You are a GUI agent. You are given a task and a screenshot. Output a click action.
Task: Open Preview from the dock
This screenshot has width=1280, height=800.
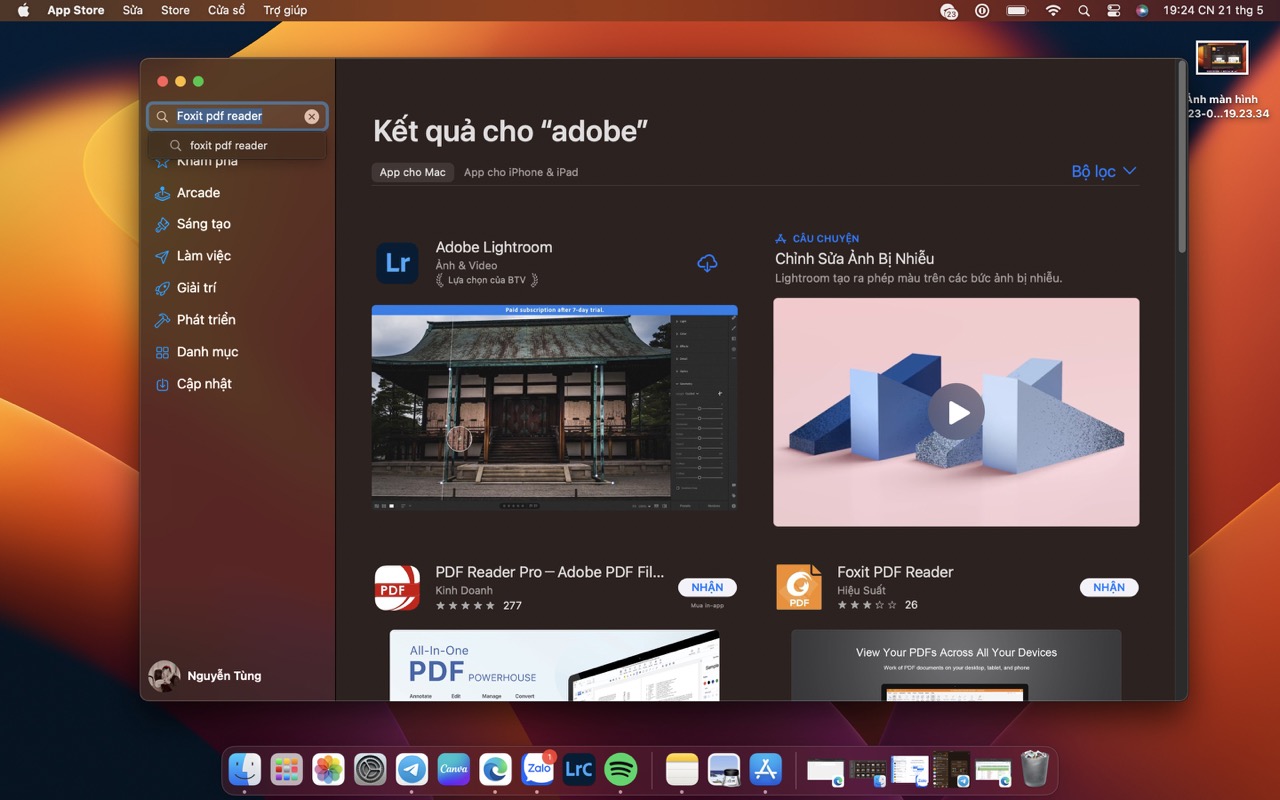pos(724,769)
